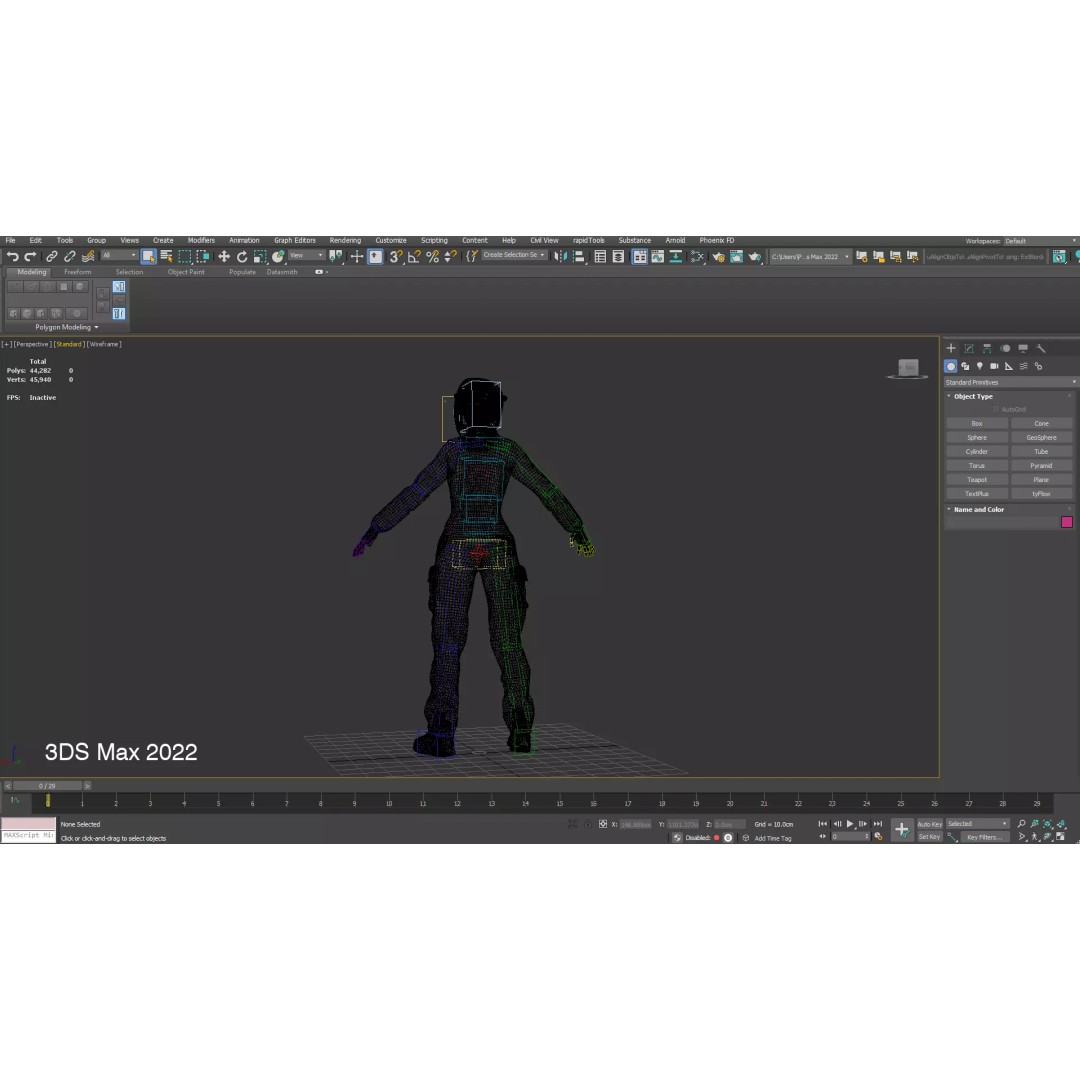Viewport: 1080px width, 1080px height.
Task: Toggle Keyboard Shortcut Override icon
Action: point(375,257)
